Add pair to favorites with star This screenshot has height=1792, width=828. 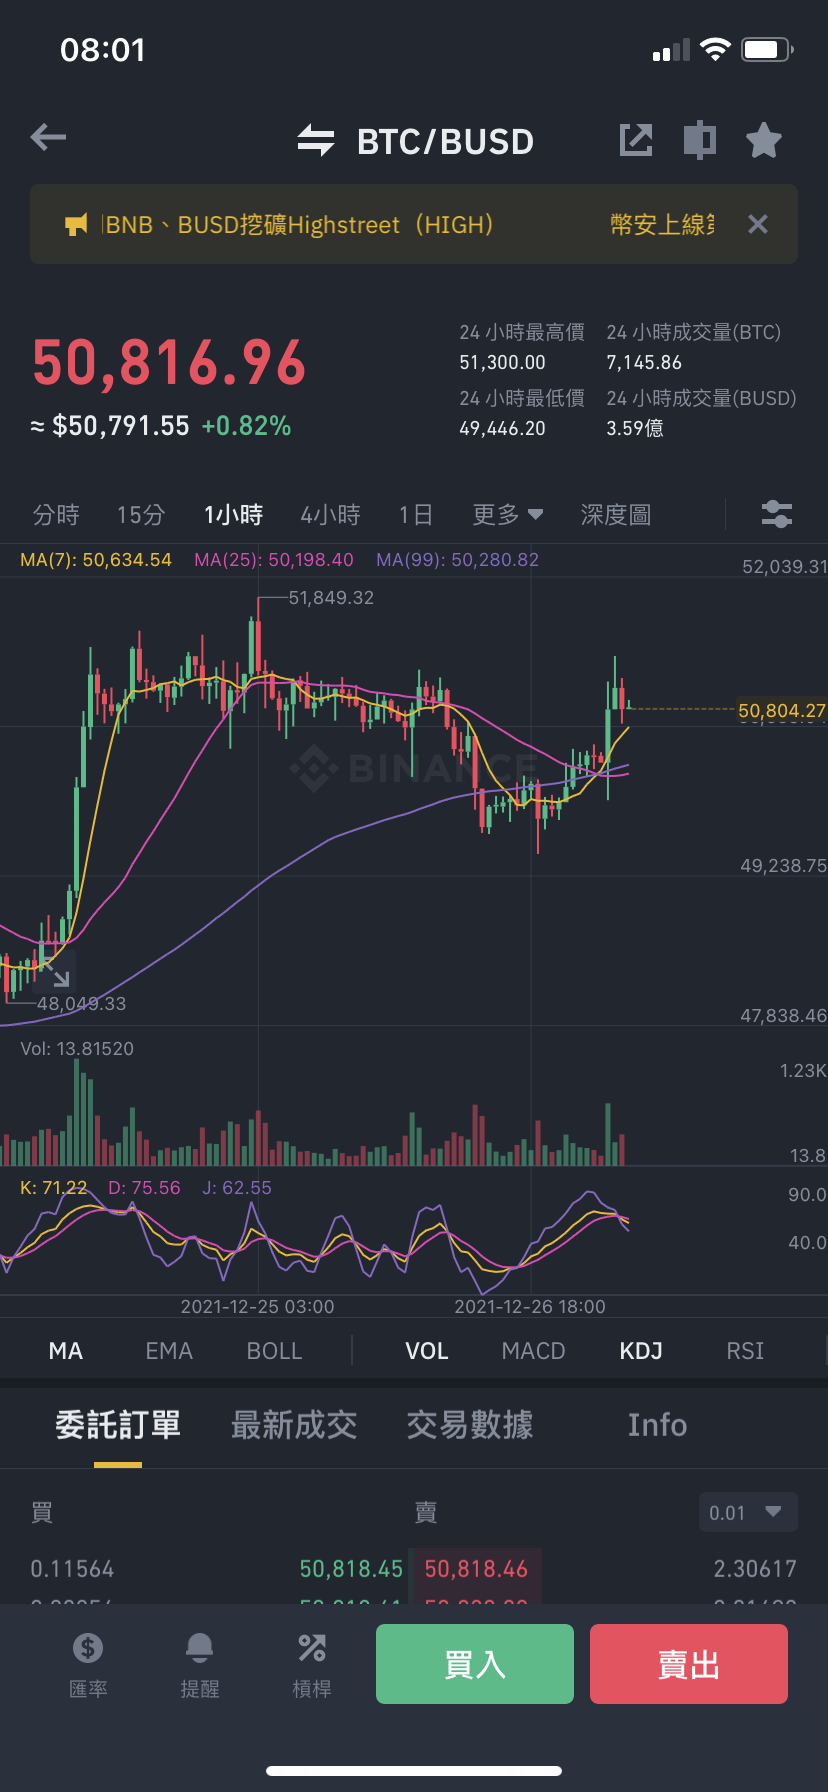coord(764,140)
